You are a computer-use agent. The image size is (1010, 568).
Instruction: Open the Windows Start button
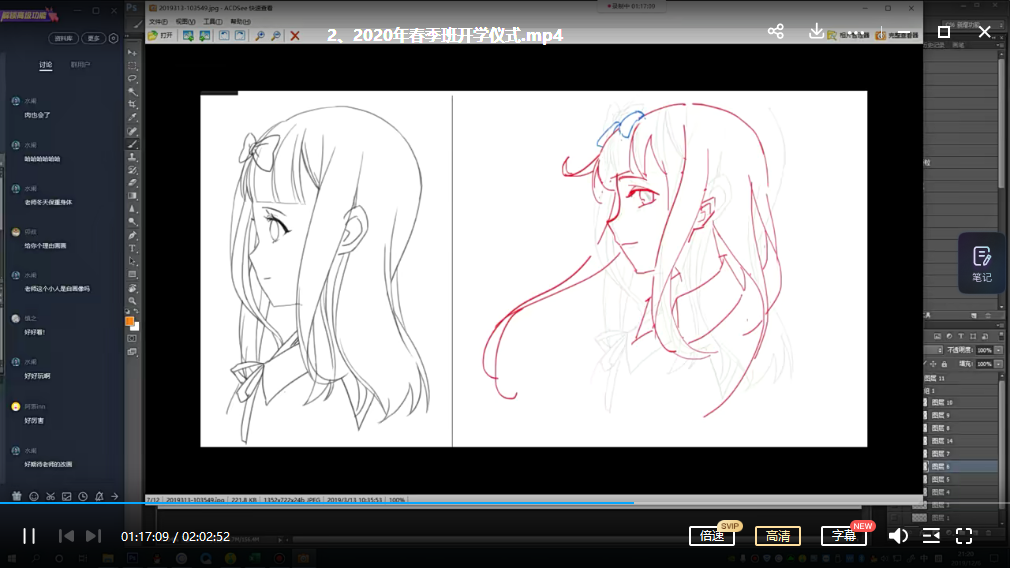(x=12, y=558)
